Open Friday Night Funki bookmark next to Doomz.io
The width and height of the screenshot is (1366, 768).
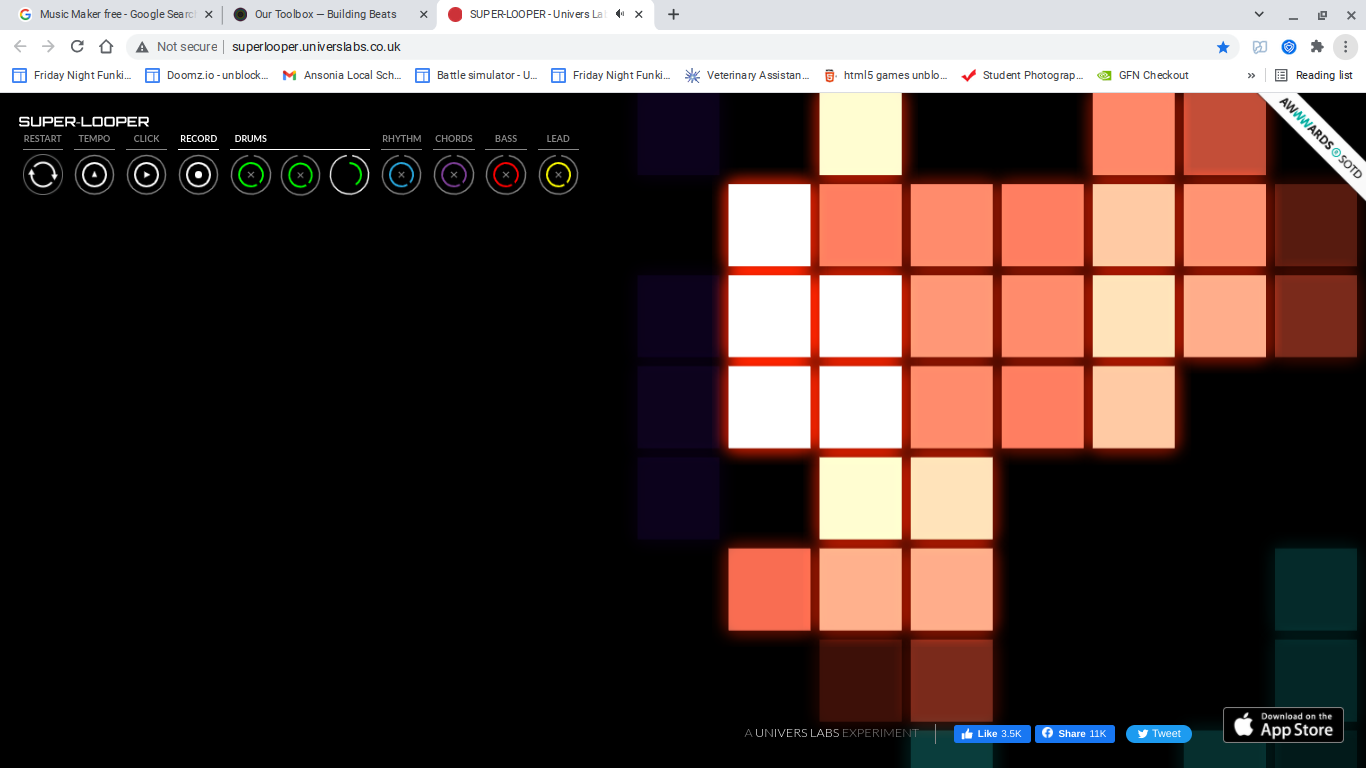pyautogui.click(x=72, y=75)
